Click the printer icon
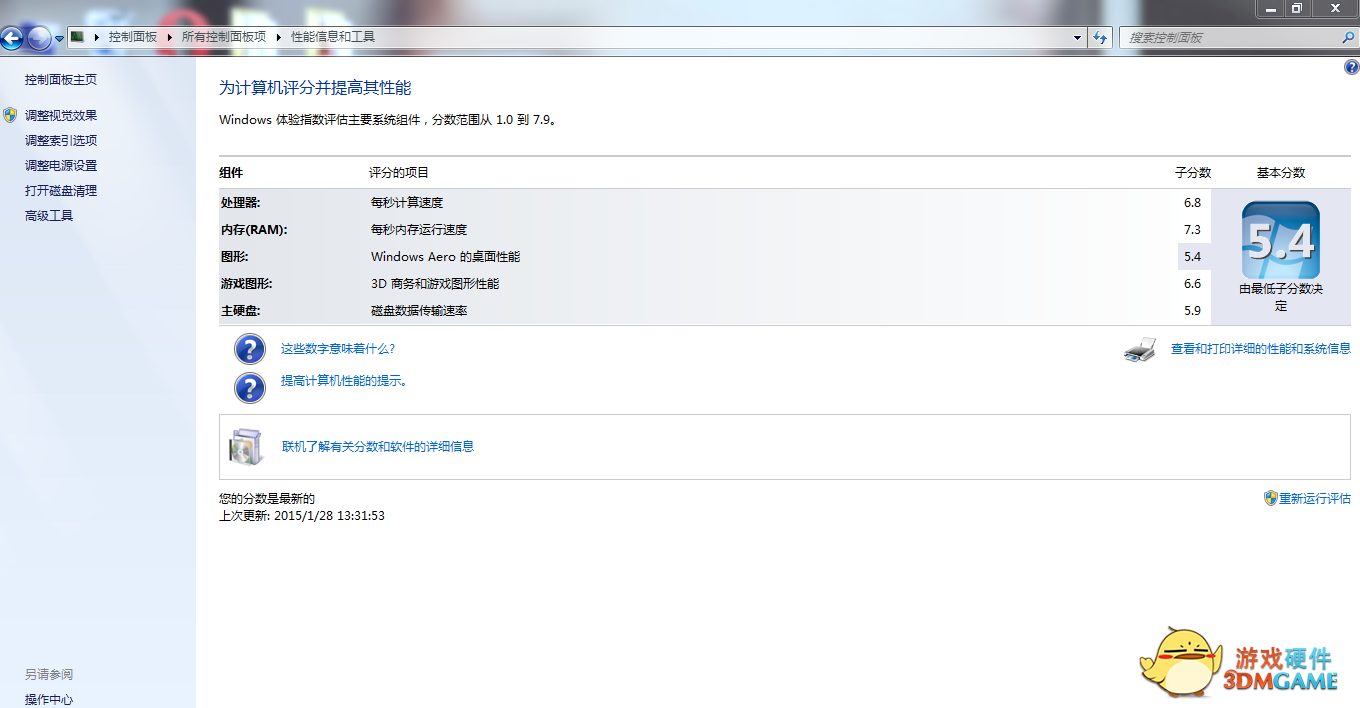Image resolution: width=1360 pixels, height=708 pixels. click(x=1140, y=349)
